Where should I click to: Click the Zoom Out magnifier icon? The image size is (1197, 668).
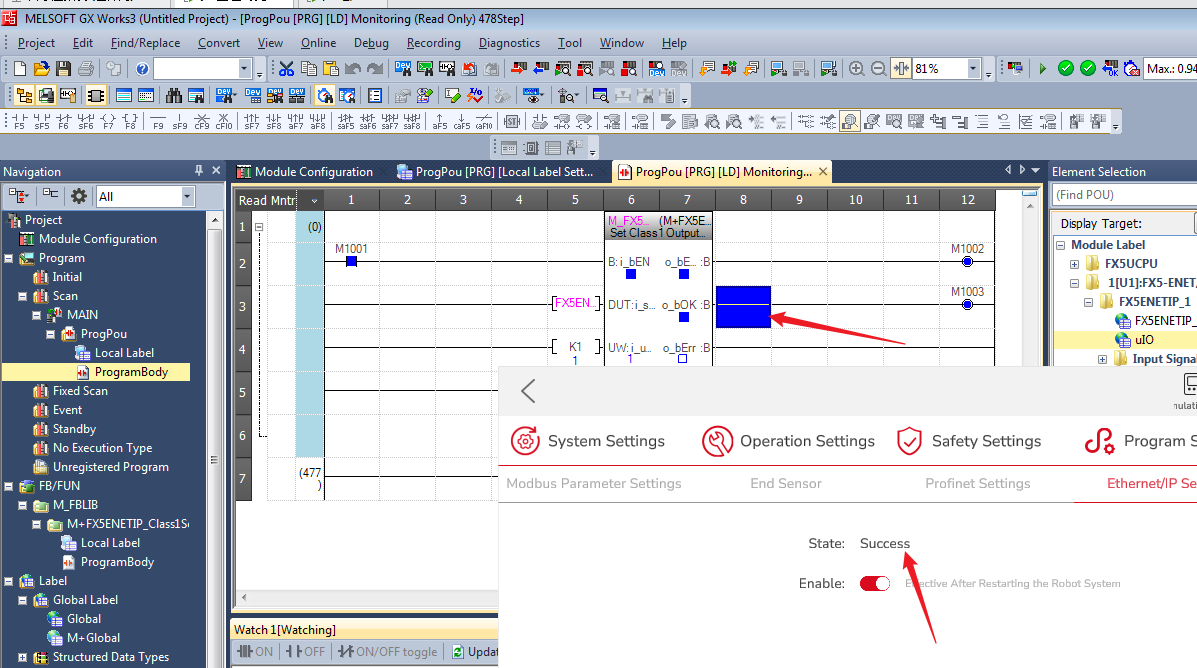(x=878, y=69)
